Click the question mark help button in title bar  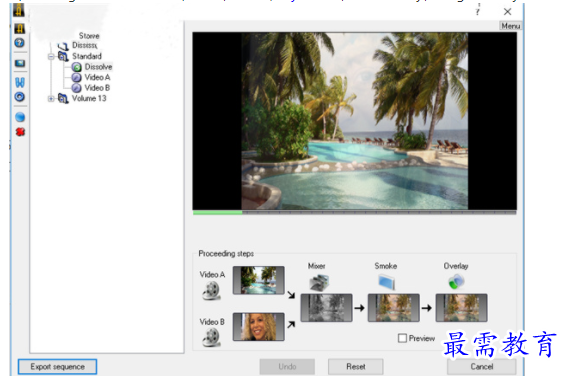click(478, 11)
